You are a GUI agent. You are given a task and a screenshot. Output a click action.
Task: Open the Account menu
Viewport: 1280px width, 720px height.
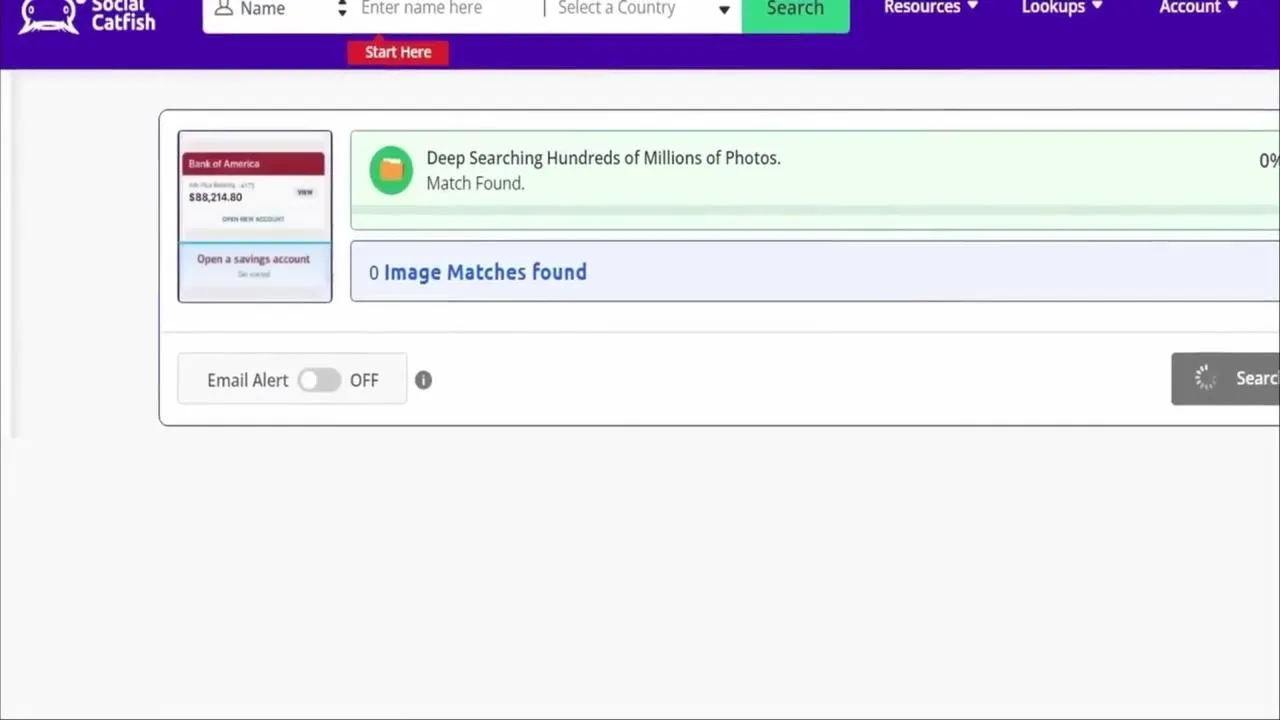point(1198,8)
